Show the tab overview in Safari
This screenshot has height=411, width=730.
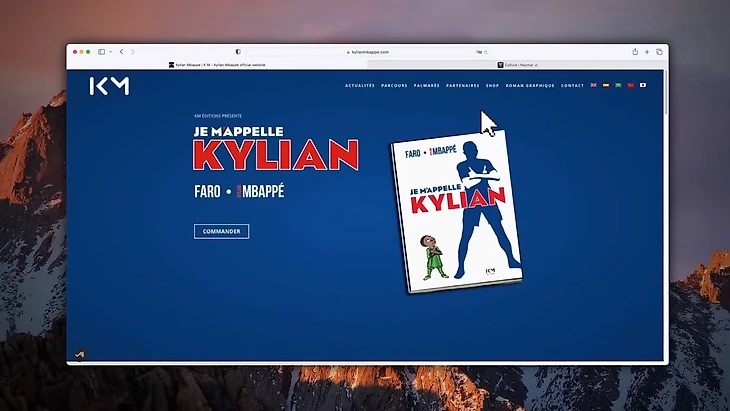click(x=660, y=51)
